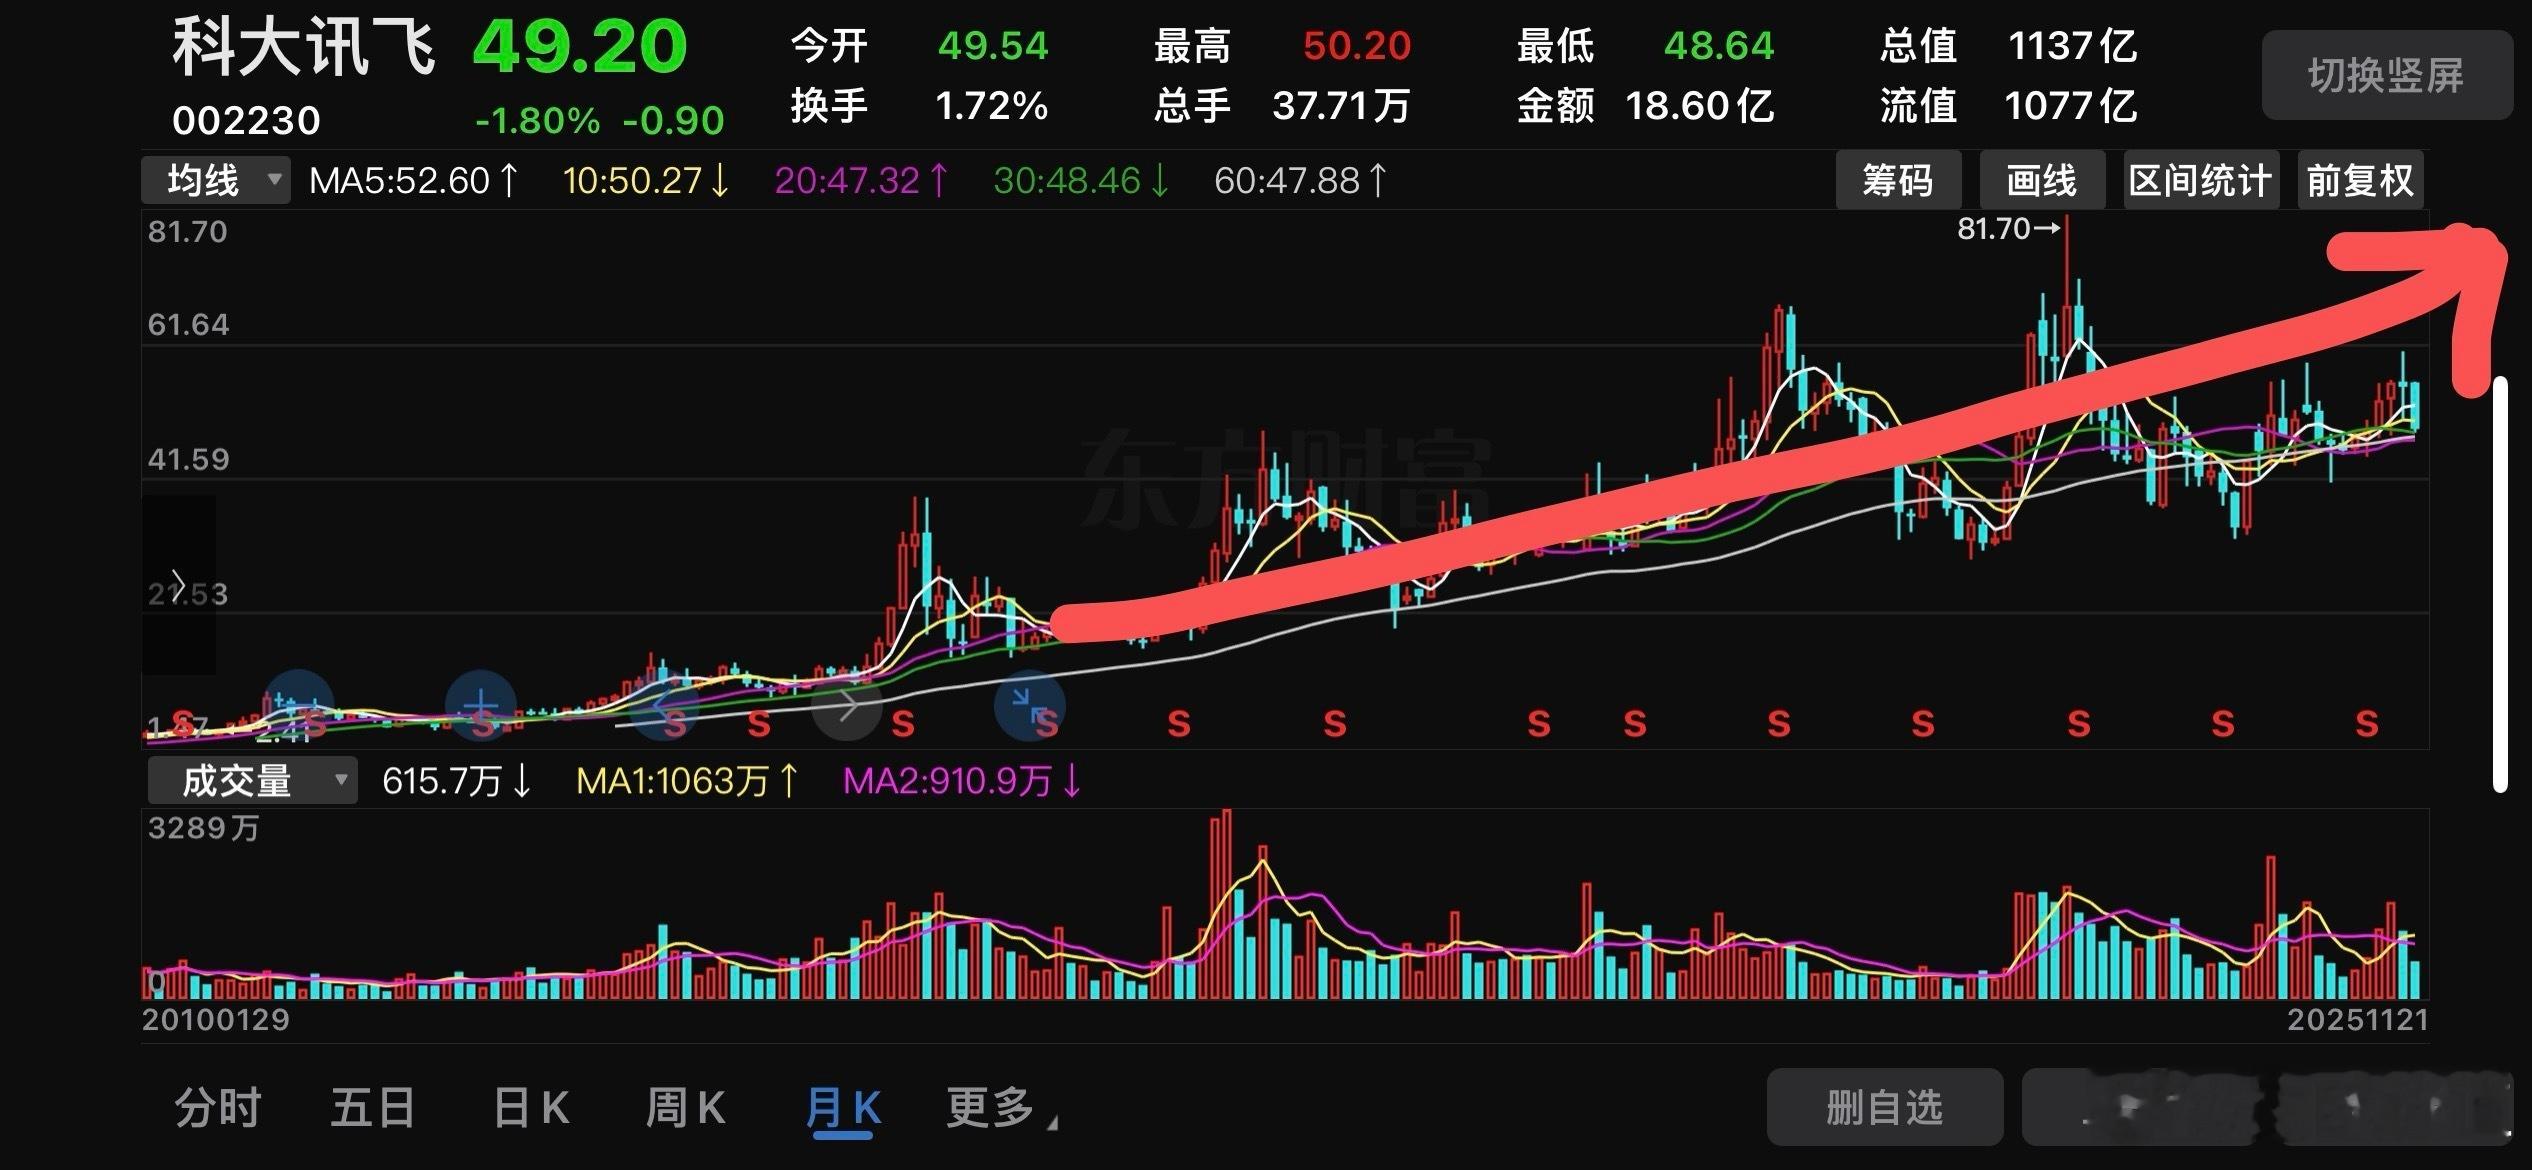Open the 筹码 chip distribution view
2532x1170 pixels.
(1897, 180)
